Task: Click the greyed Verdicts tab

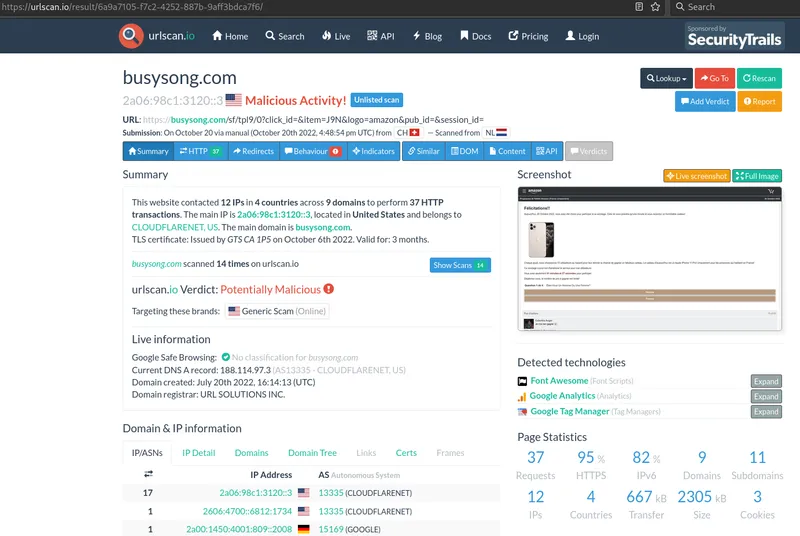Action: (x=589, y=151)
